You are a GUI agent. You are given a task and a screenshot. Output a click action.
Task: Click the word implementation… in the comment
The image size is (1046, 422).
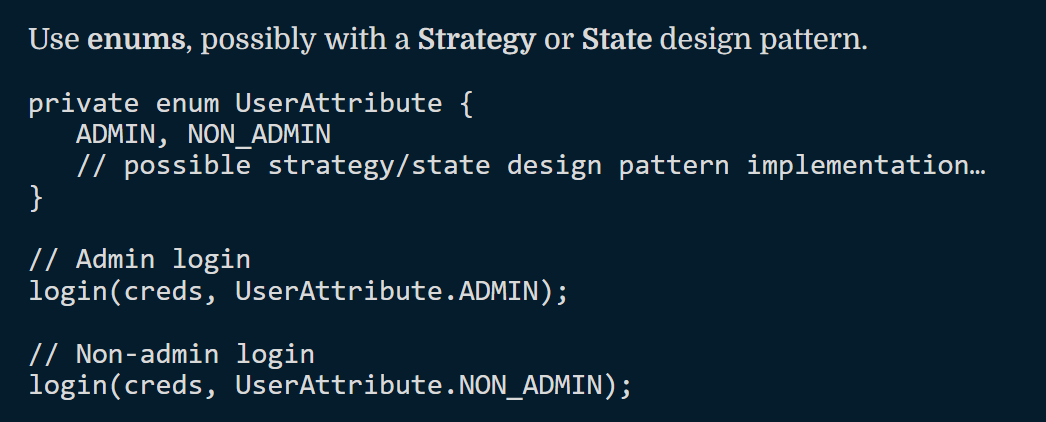866,166
